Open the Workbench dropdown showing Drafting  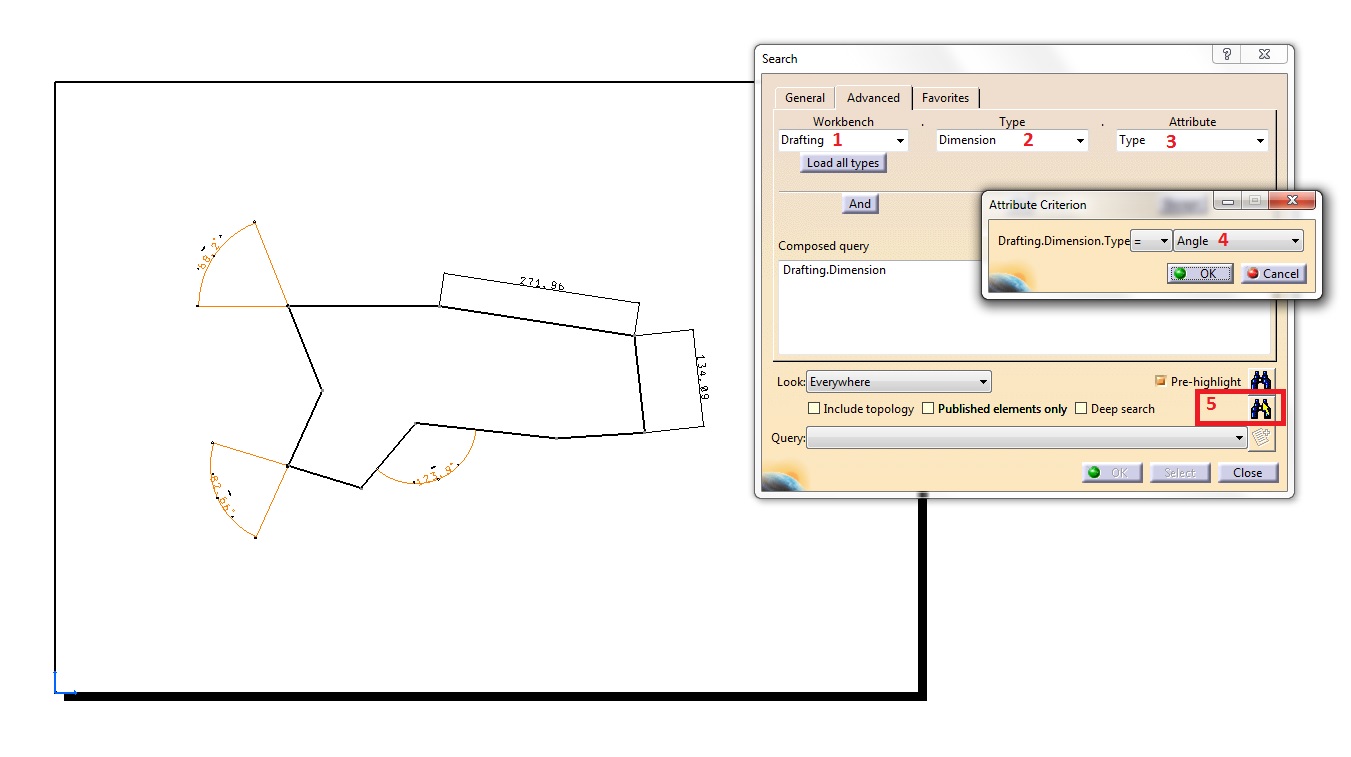[897, 140]
